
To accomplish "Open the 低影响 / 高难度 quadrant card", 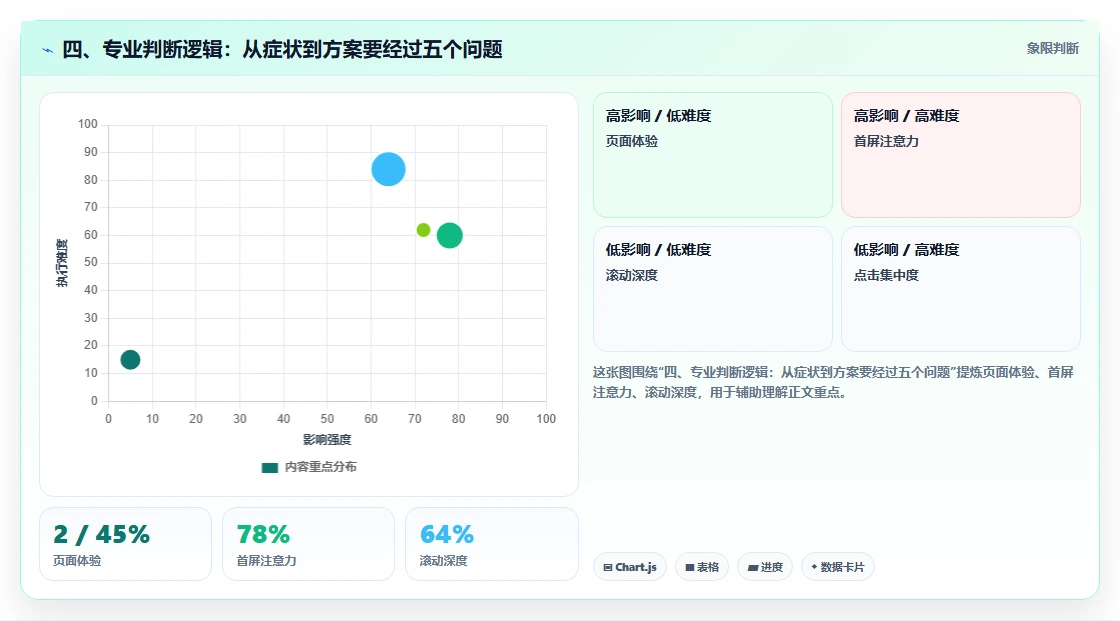I will pos(961,289).
